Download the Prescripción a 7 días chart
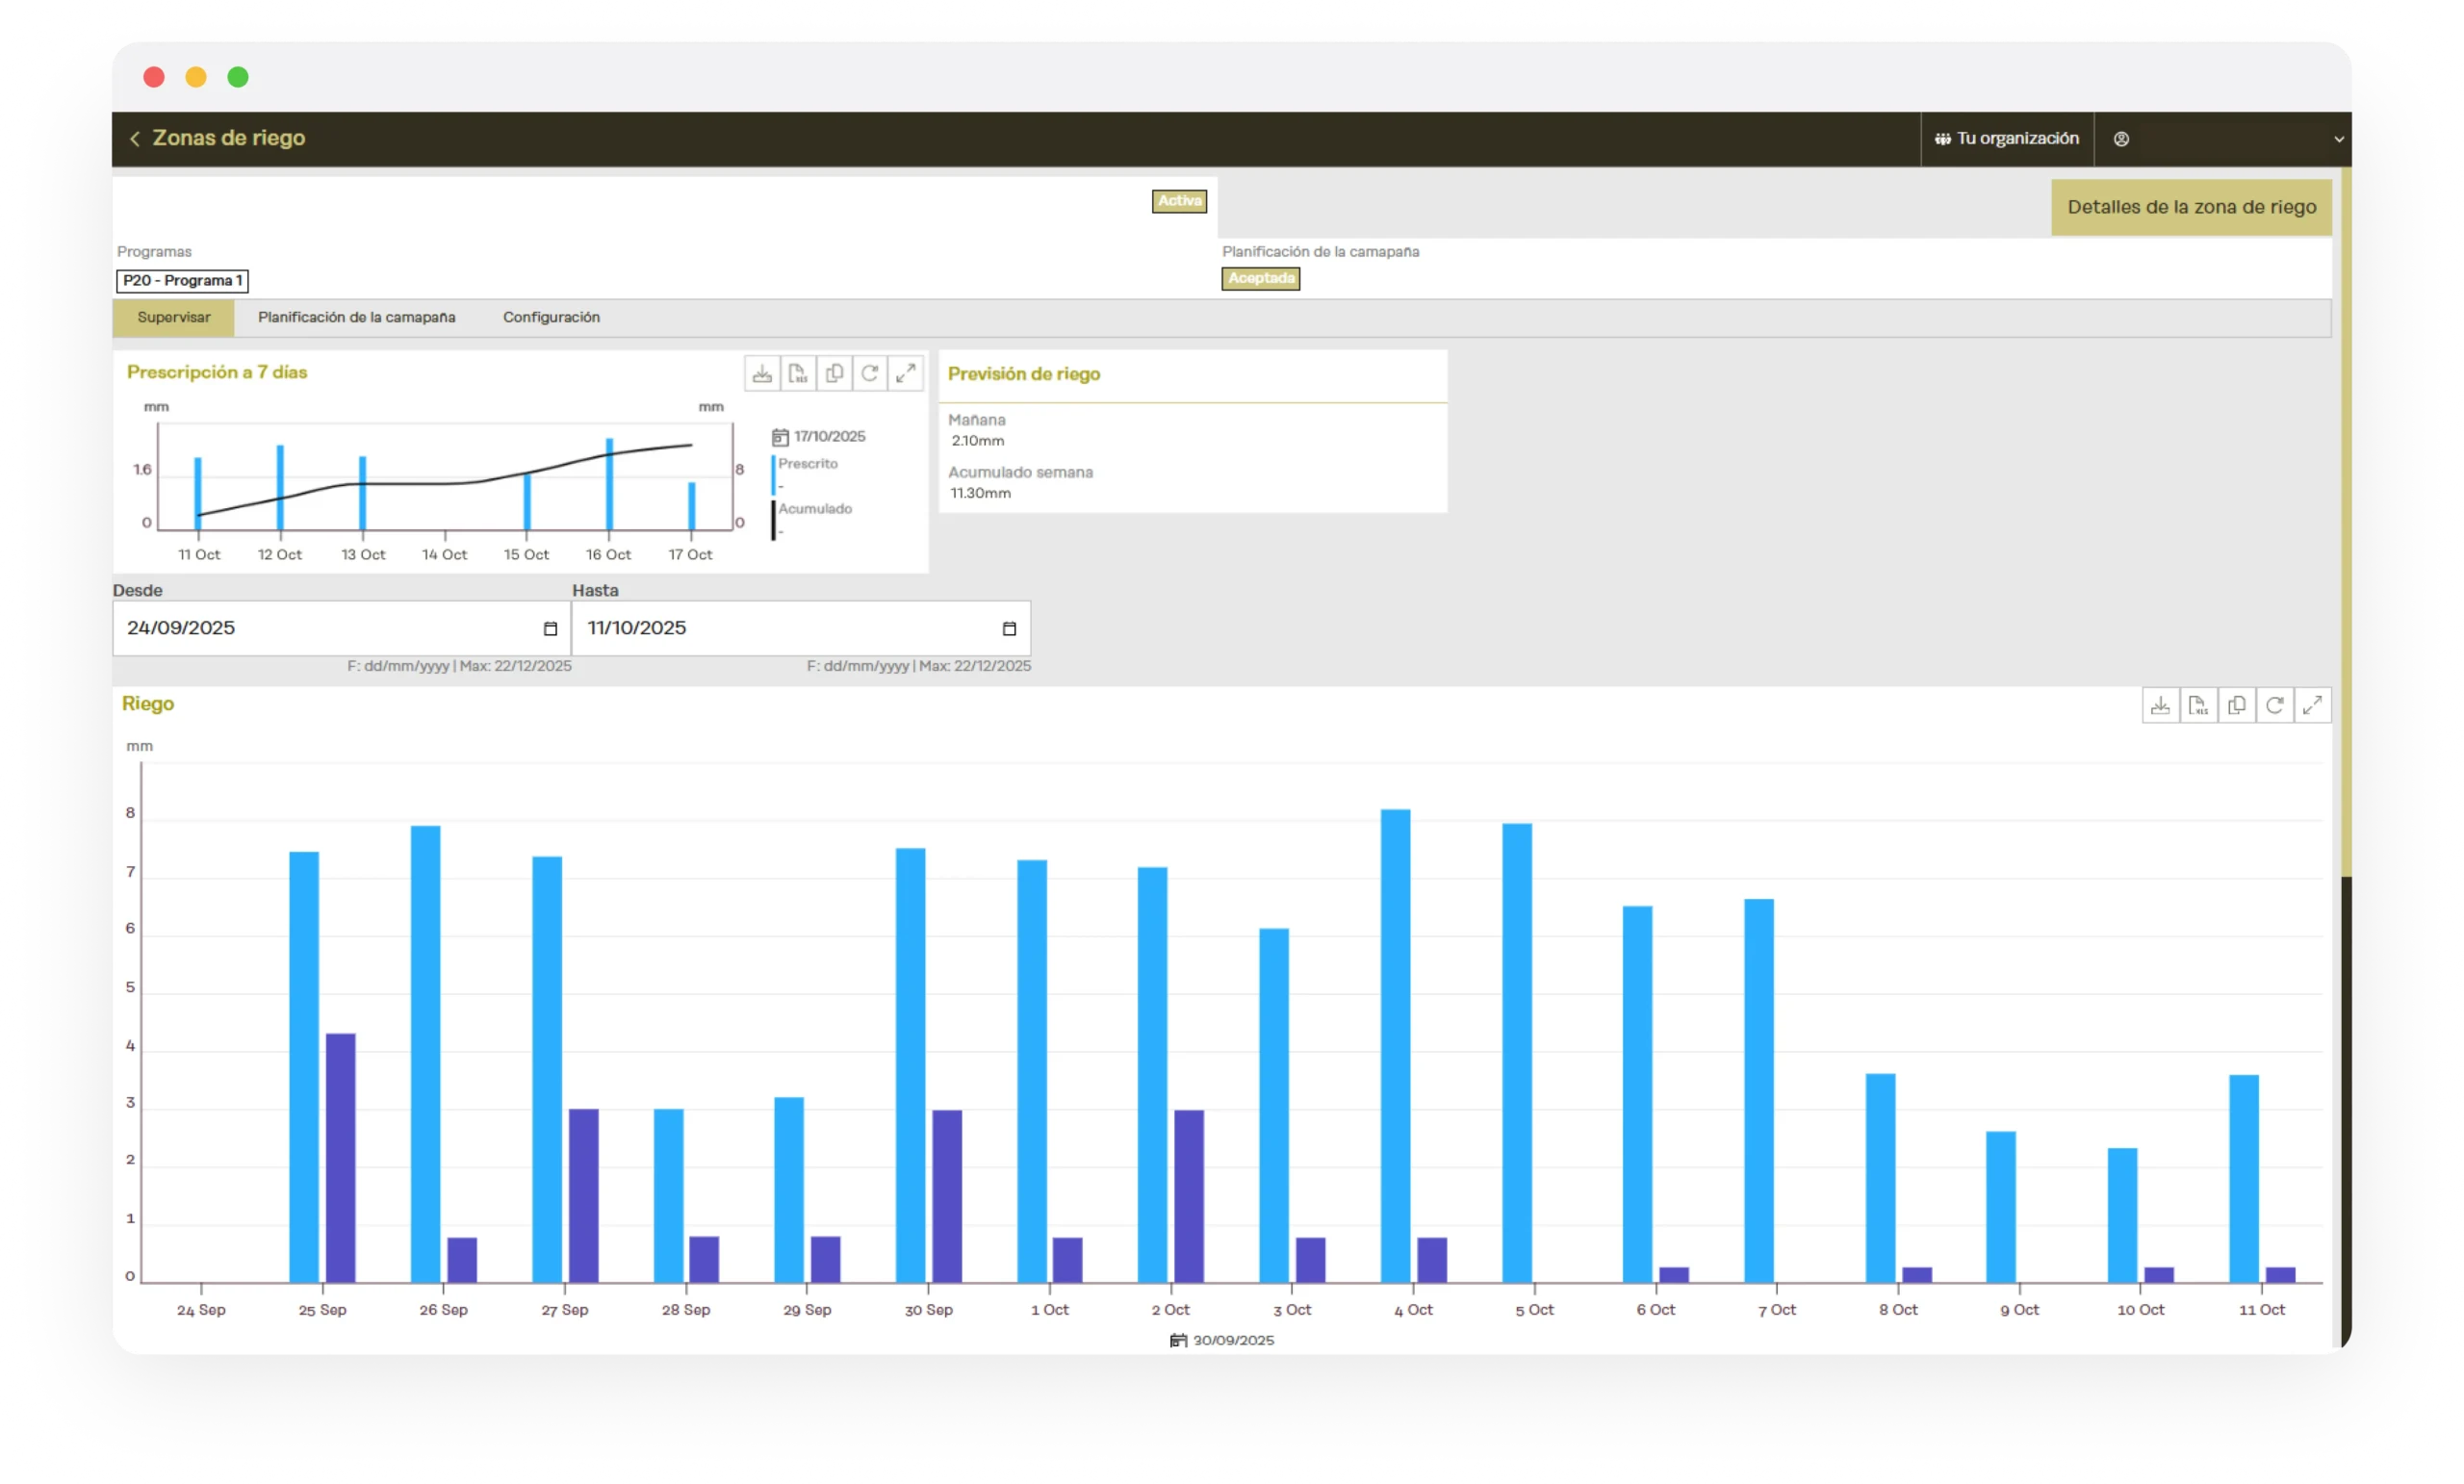This screenshot has height=1484, width=2464. pyautogui.click(x=762, y=374)
